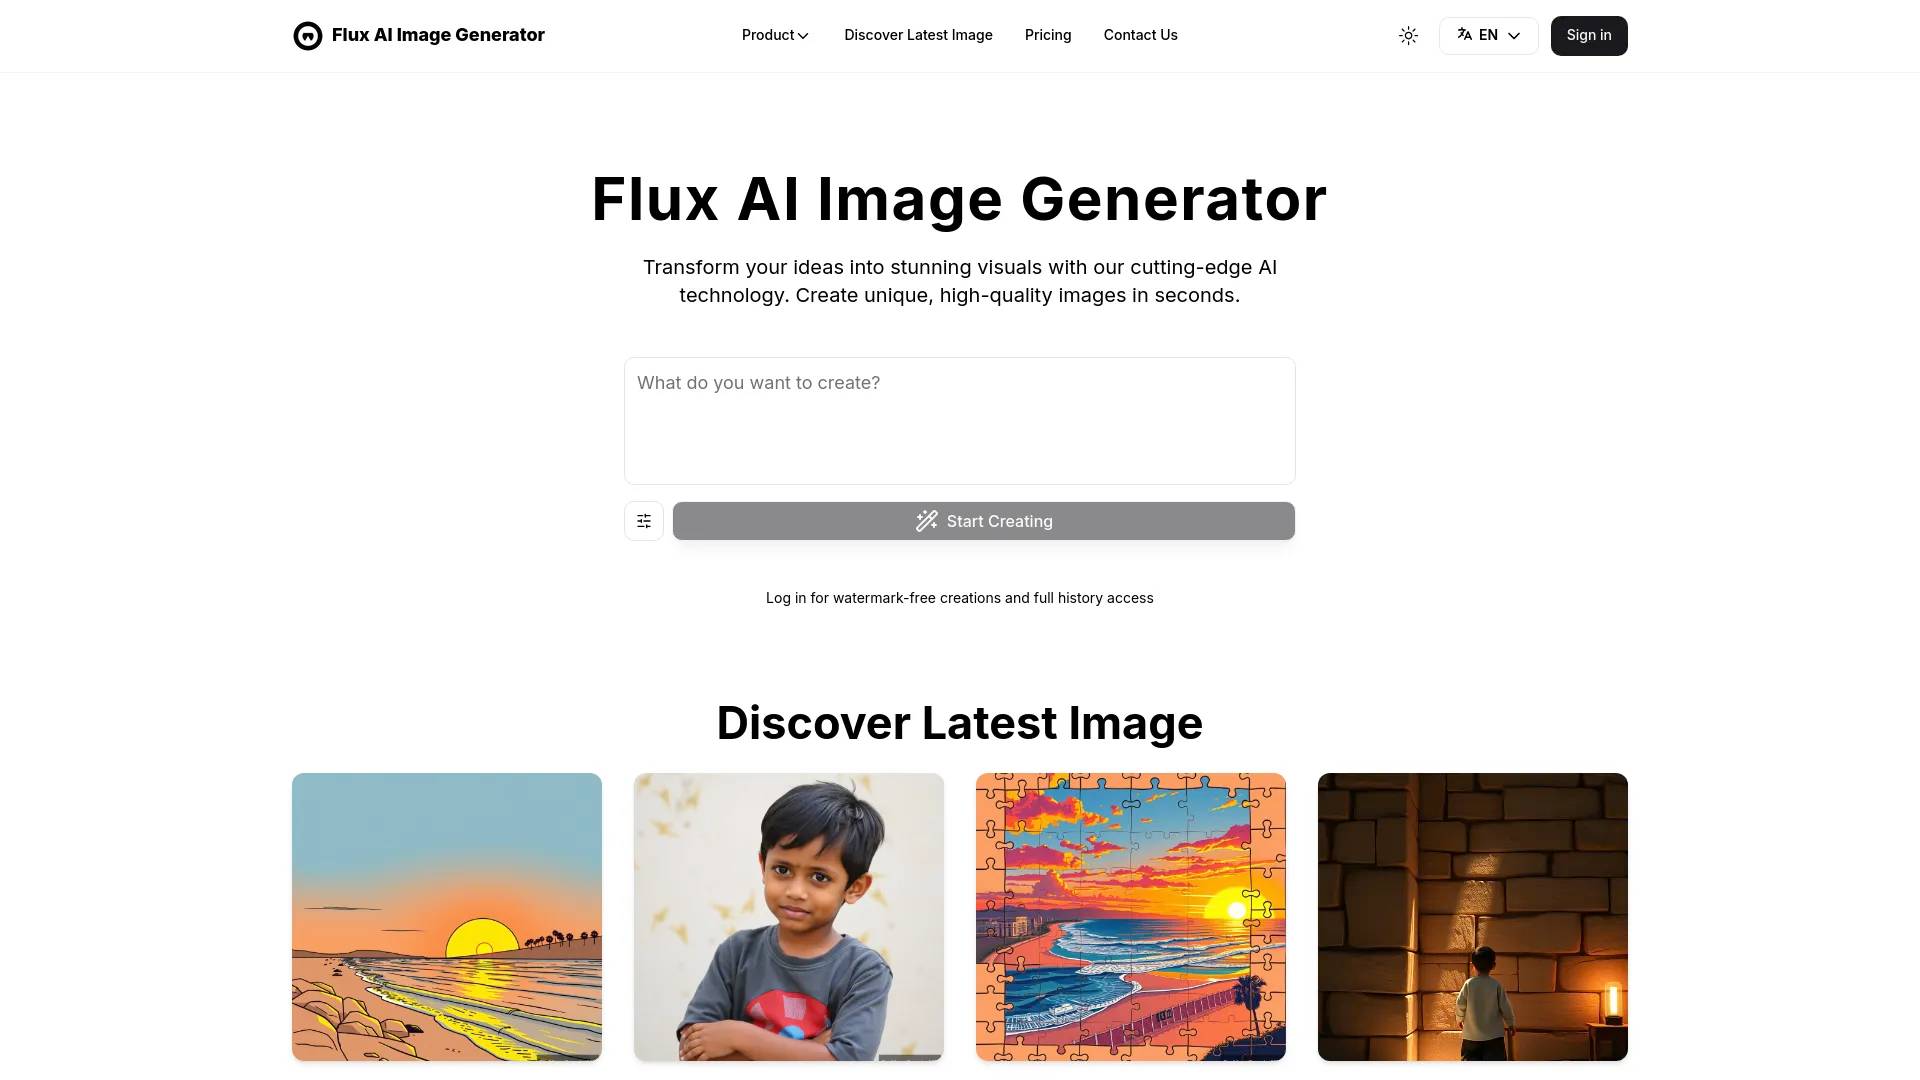Image resolution: width=1920 pixels, height=1080 pixels.
Task: Enable watermark-free log in toggle
Action: pos(959,597)
